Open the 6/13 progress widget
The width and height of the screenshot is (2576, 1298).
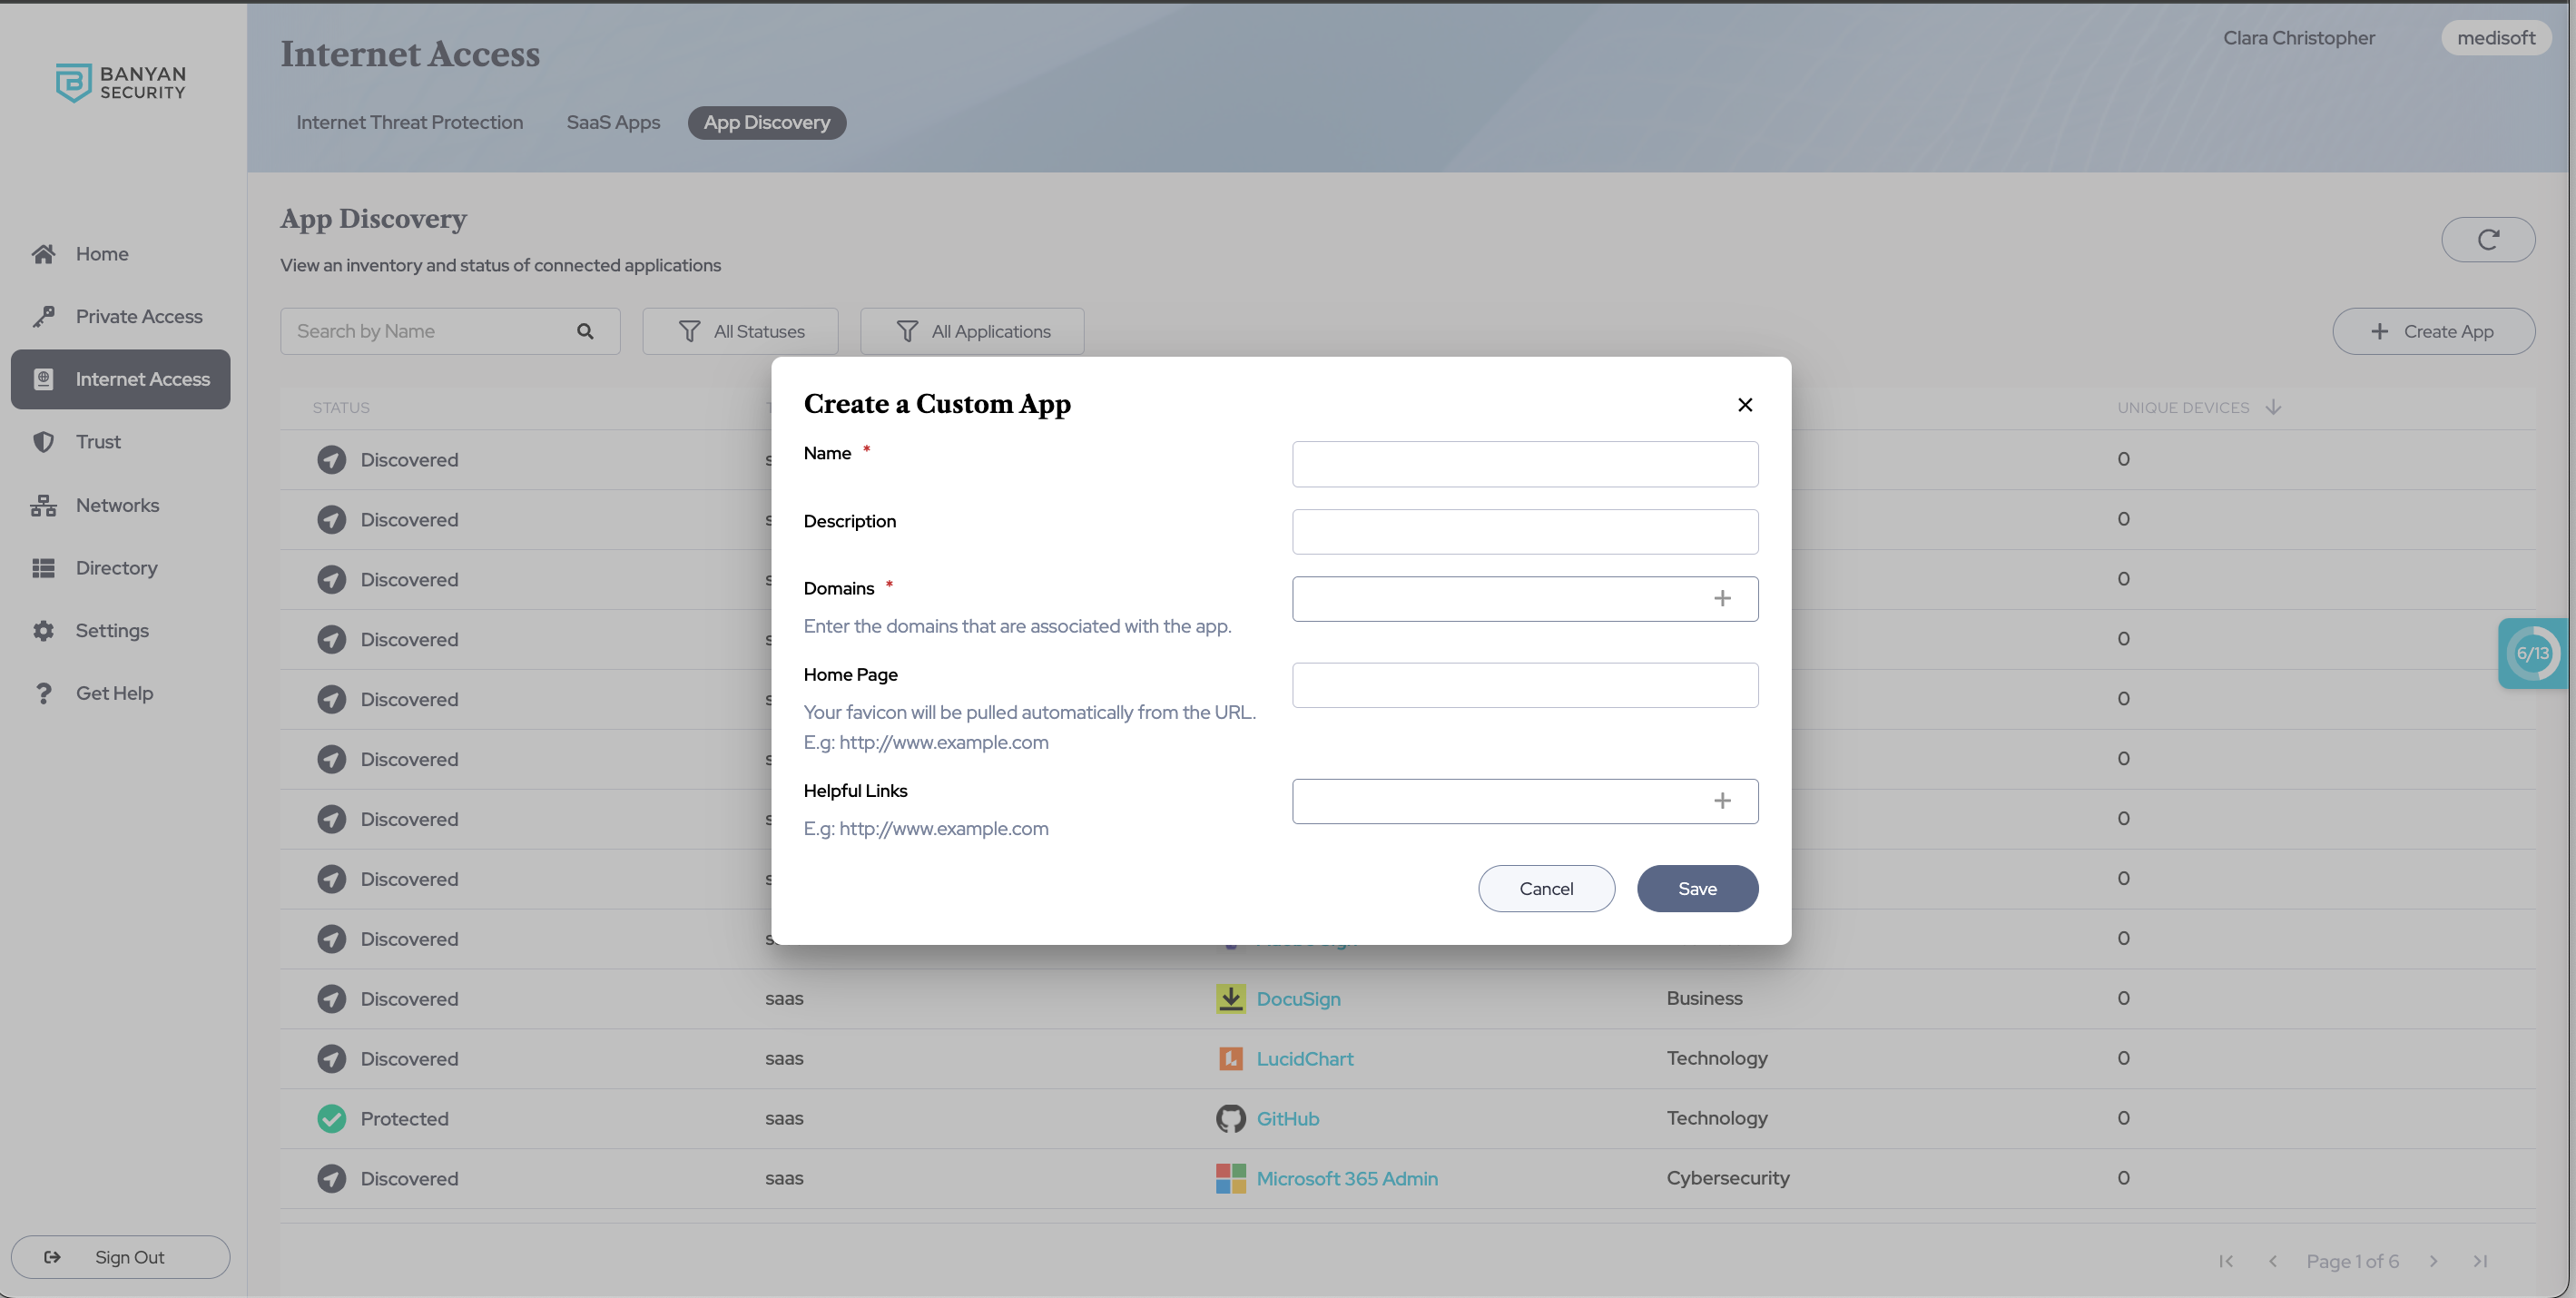pyautogui.click(x=2532, y=653)
